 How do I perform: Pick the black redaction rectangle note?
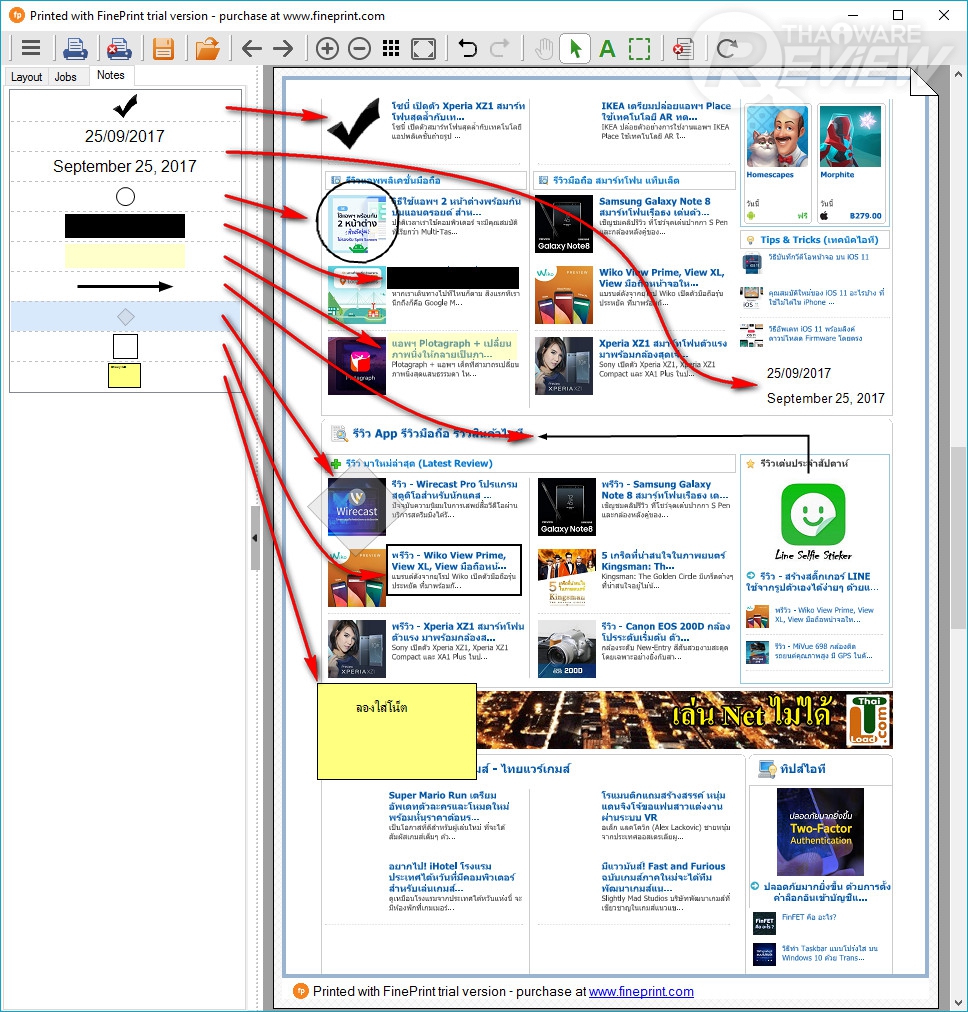point(125,227)
